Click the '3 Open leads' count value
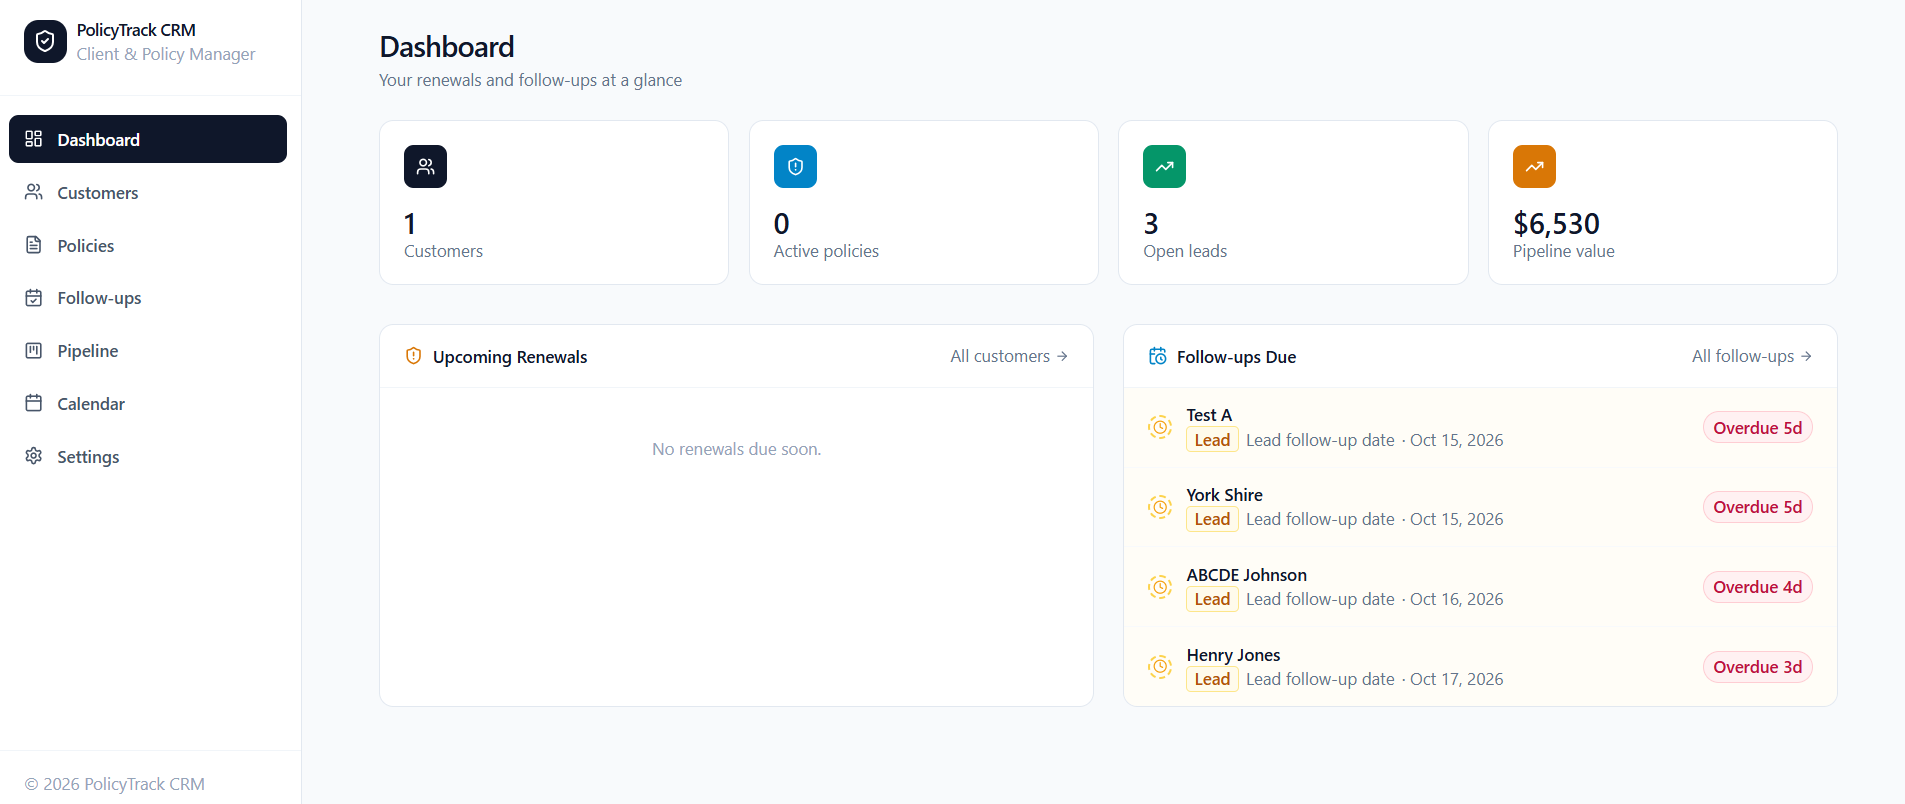The image size is (1905, 804). 1151,223
